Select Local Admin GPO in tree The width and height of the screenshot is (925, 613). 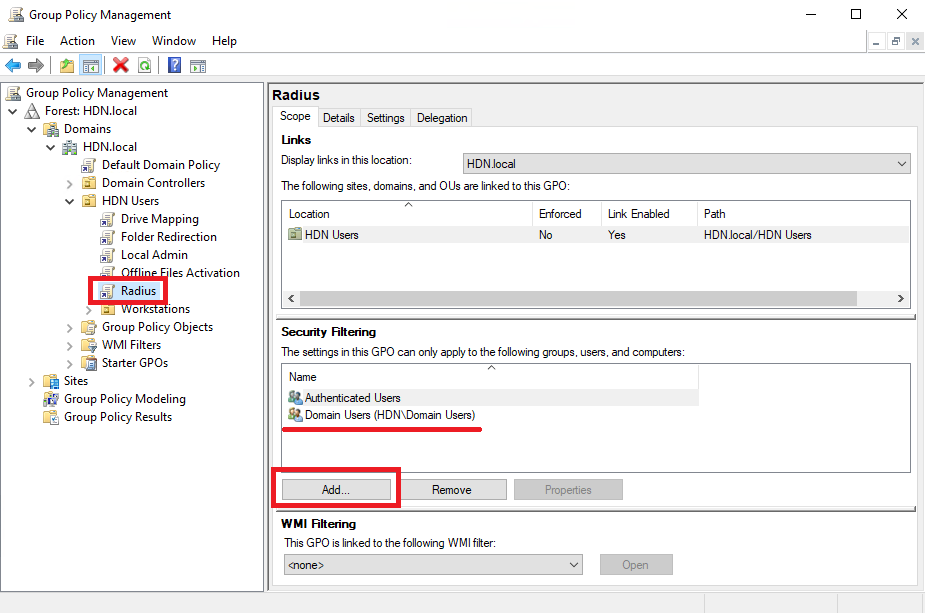154,255
